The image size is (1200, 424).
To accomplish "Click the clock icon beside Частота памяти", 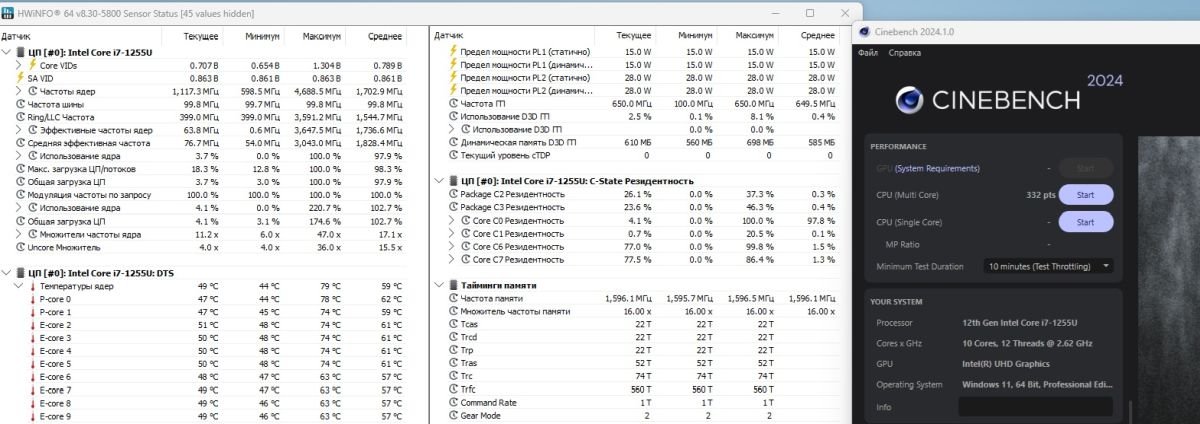I will 454,298.
